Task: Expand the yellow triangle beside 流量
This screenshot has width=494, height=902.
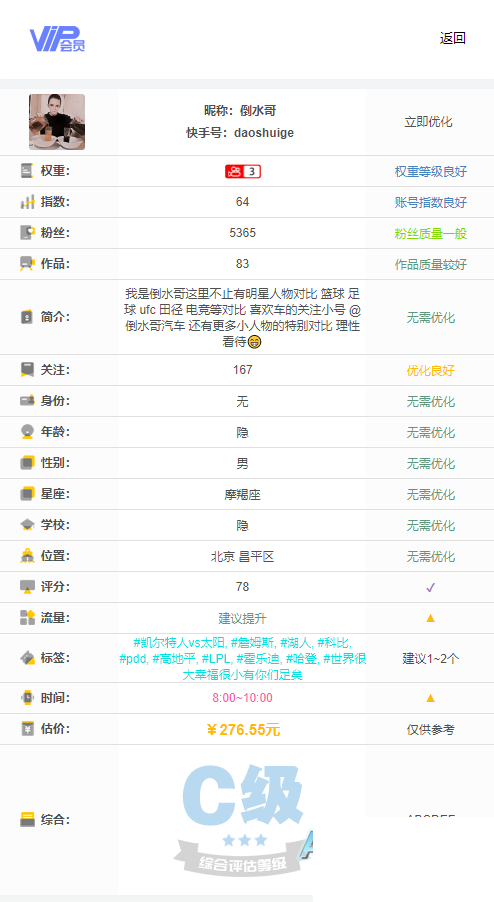Action: pos(430,618)
